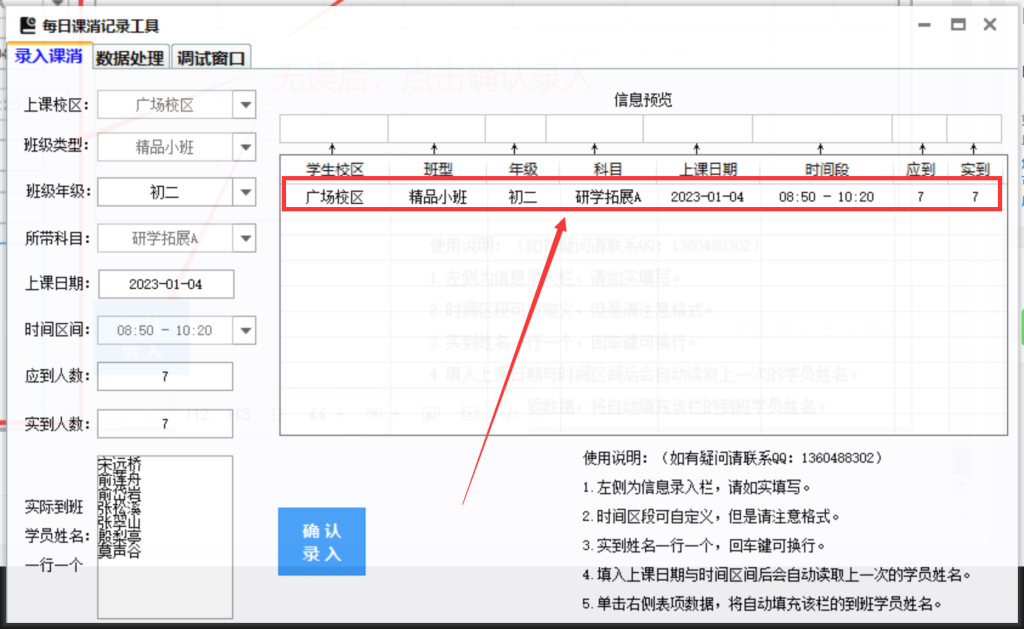This screenshot has height=629, width=1024.
Task: Click the 实到人数 input field
Action: tap(165, 423)
